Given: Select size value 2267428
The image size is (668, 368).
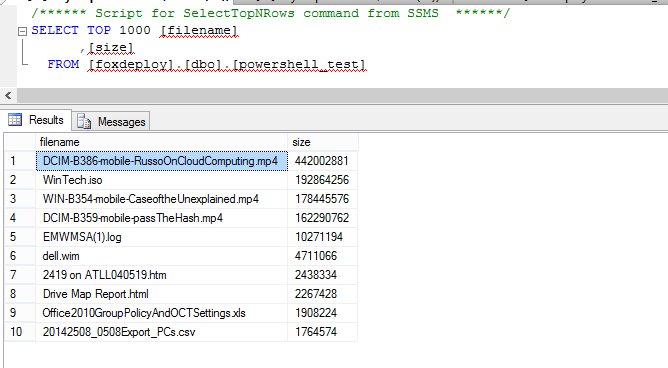Looking at the screenshot, I should pos(322,294).
